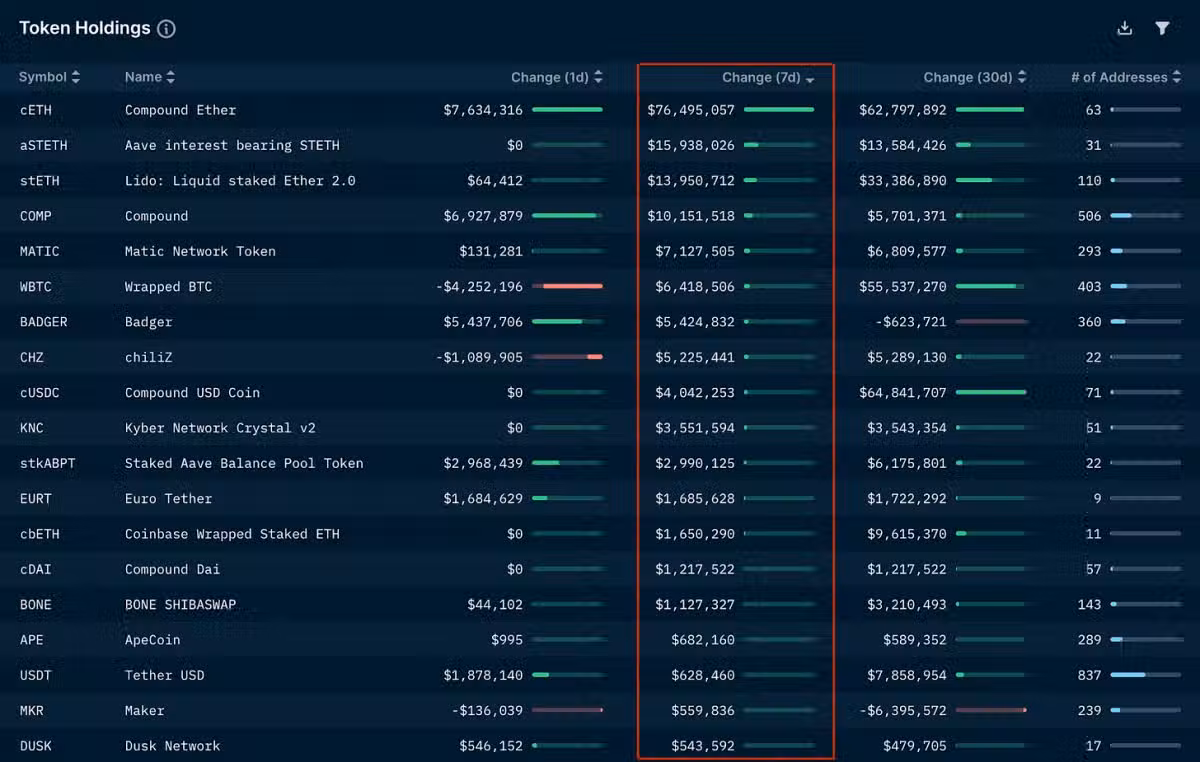
Task: Sort table by Change (1d) column
Action: [598, 77]
